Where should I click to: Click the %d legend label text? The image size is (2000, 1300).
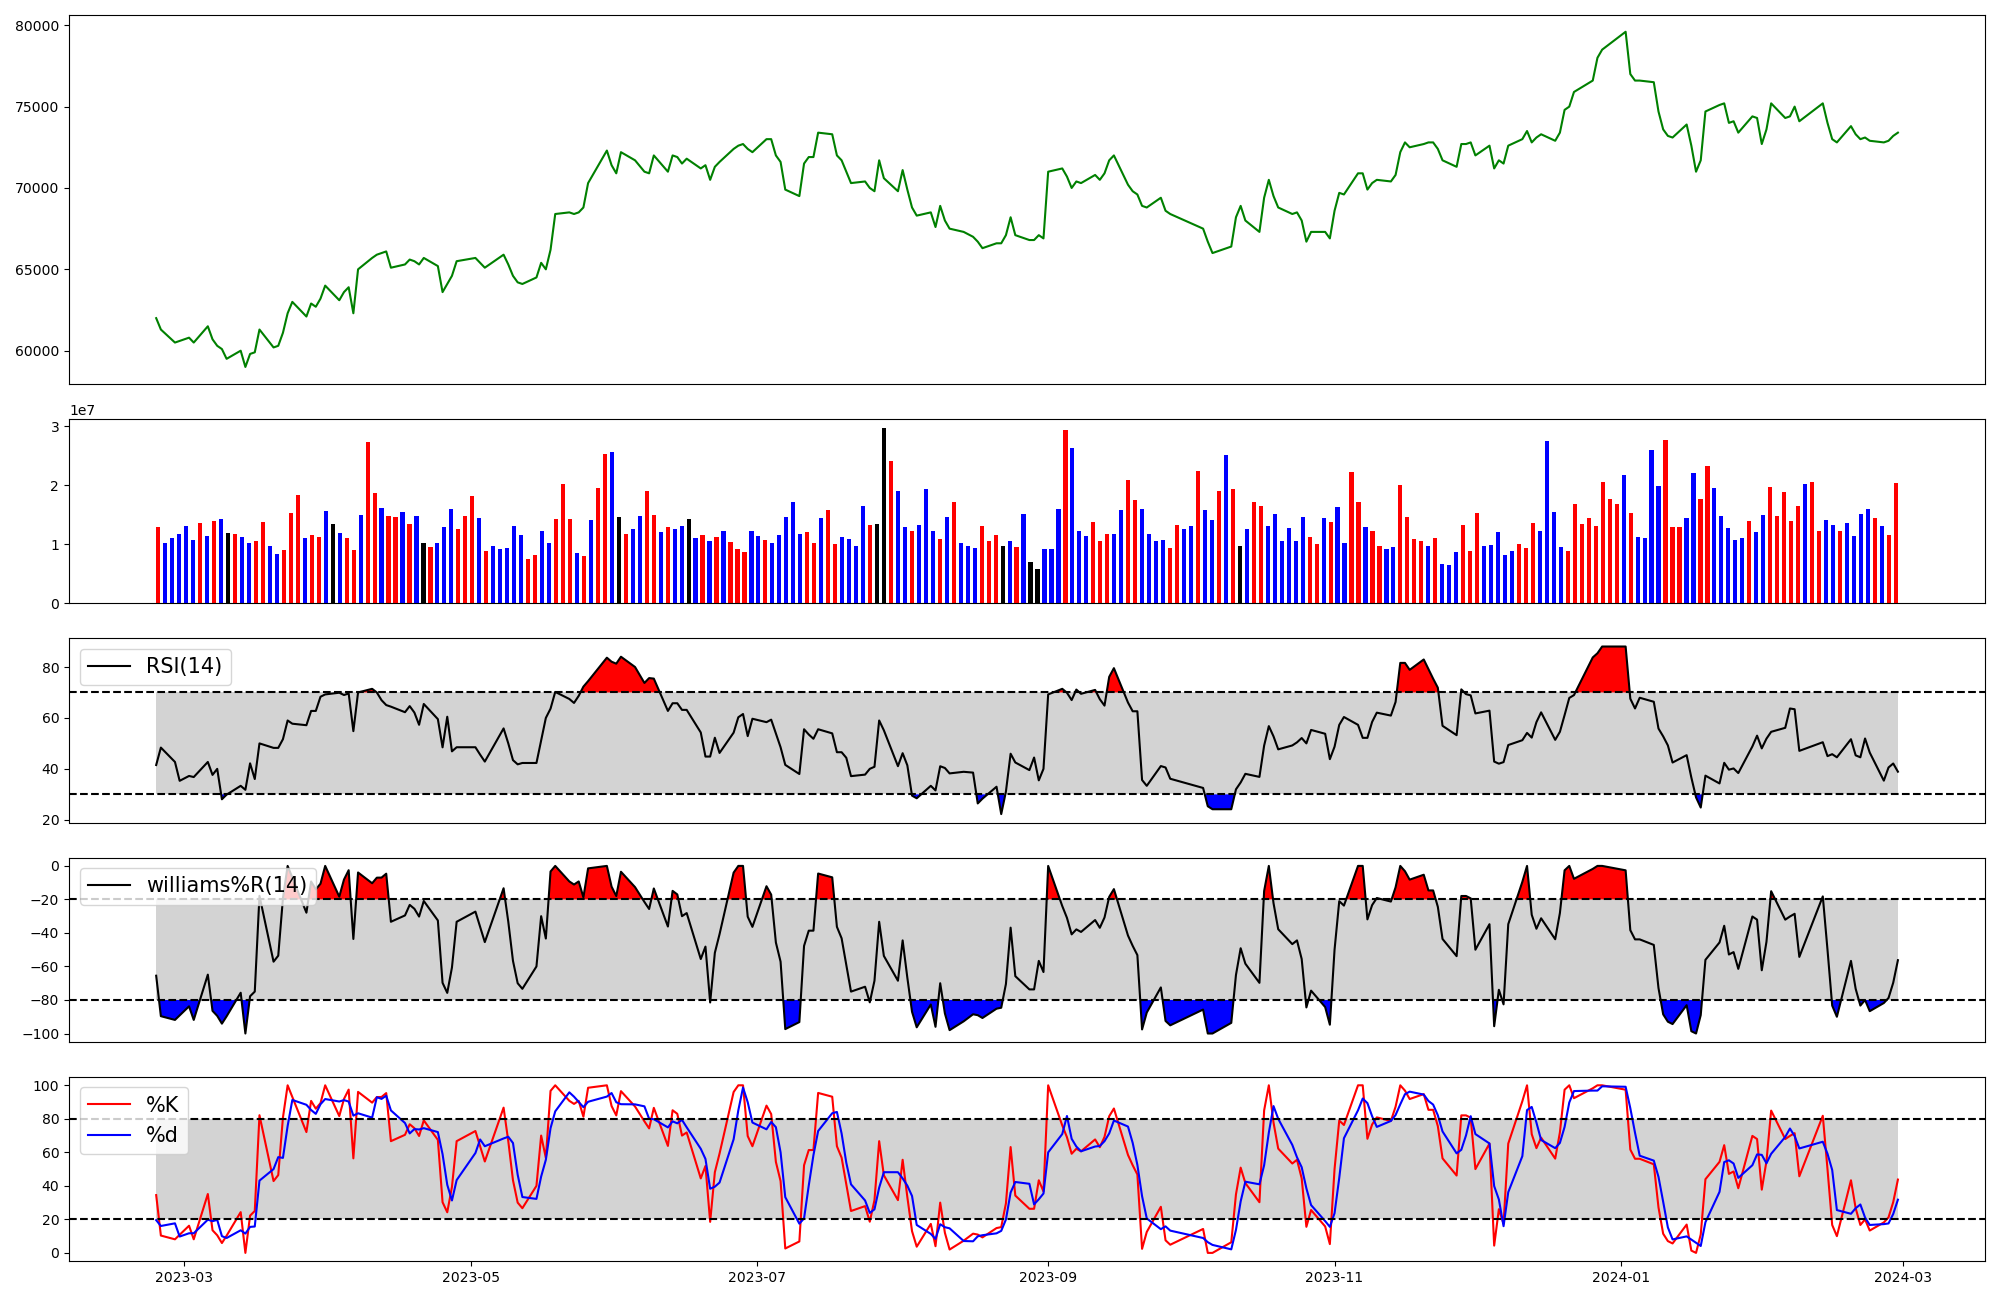click(162, 1135)
